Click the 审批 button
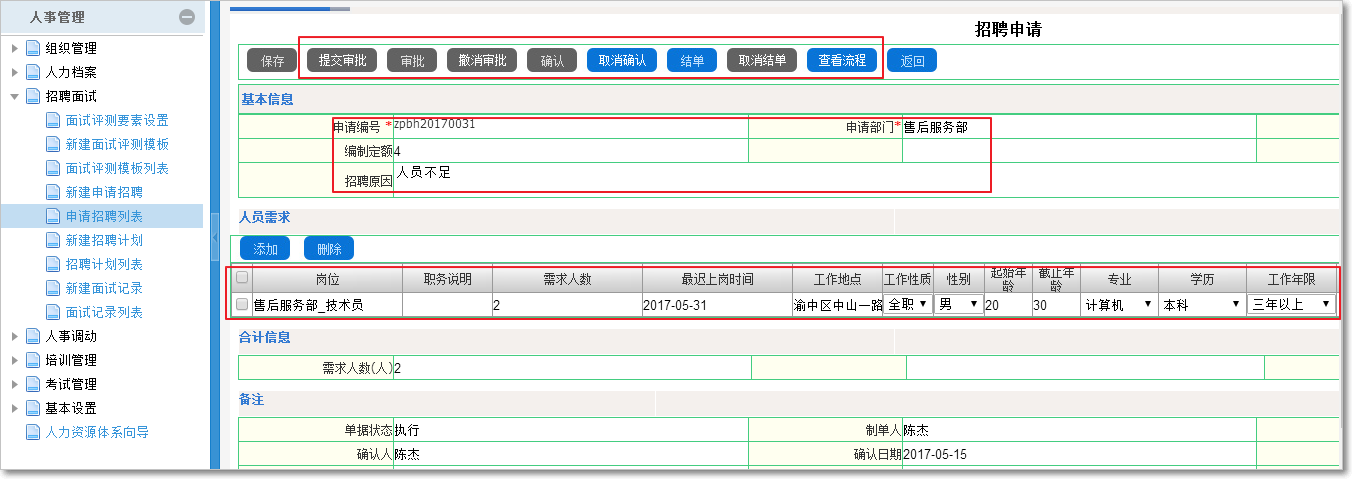This screenshot has height=479, width=1352. coord(412,60)
